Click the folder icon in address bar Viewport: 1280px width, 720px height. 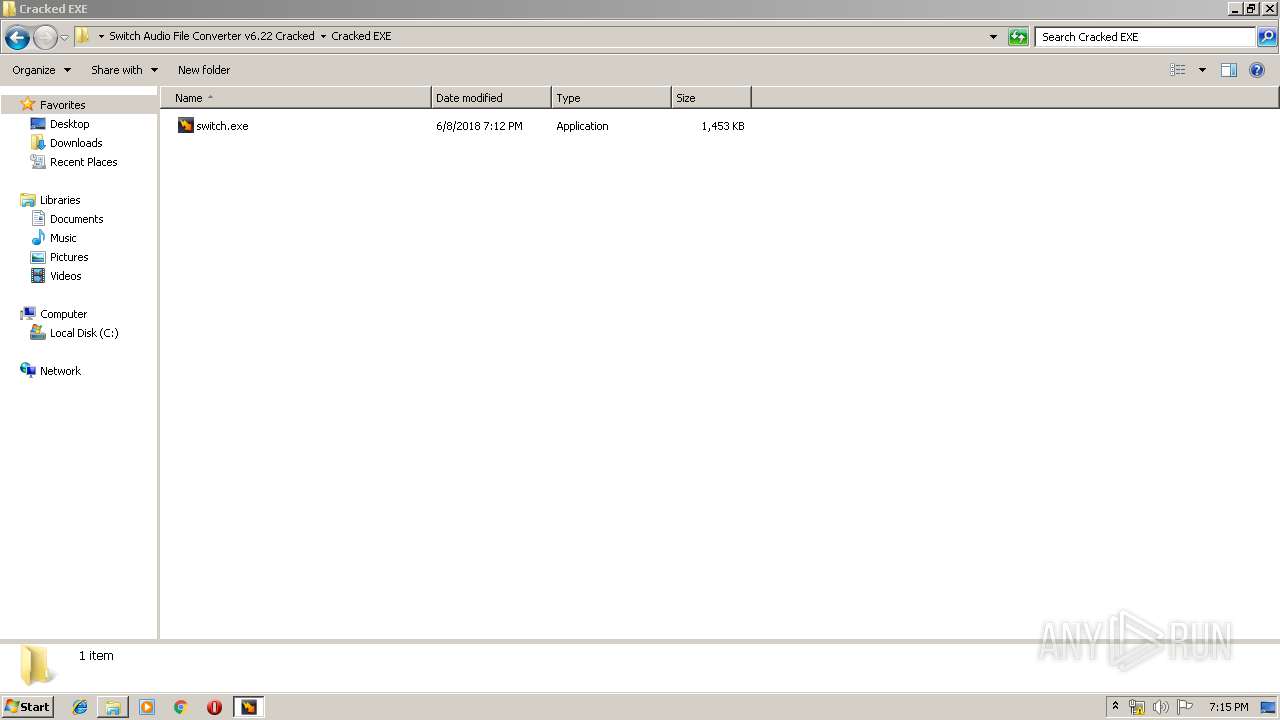(x=83, y=36)
